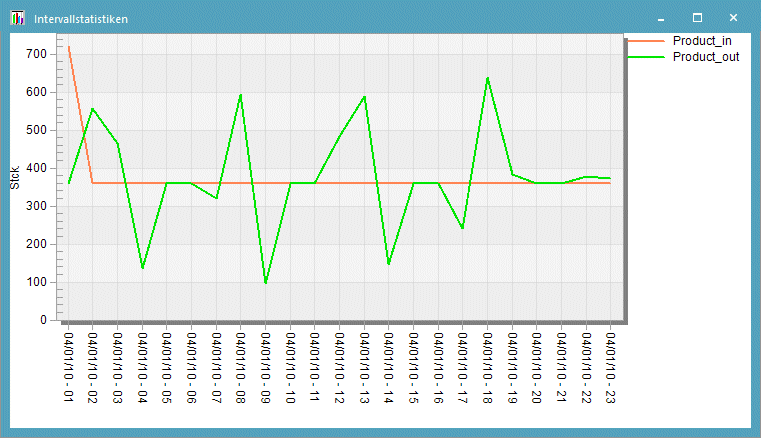761x438 pixels.
Task: Click the orange Product_in legend line
Action: point(646,41)
